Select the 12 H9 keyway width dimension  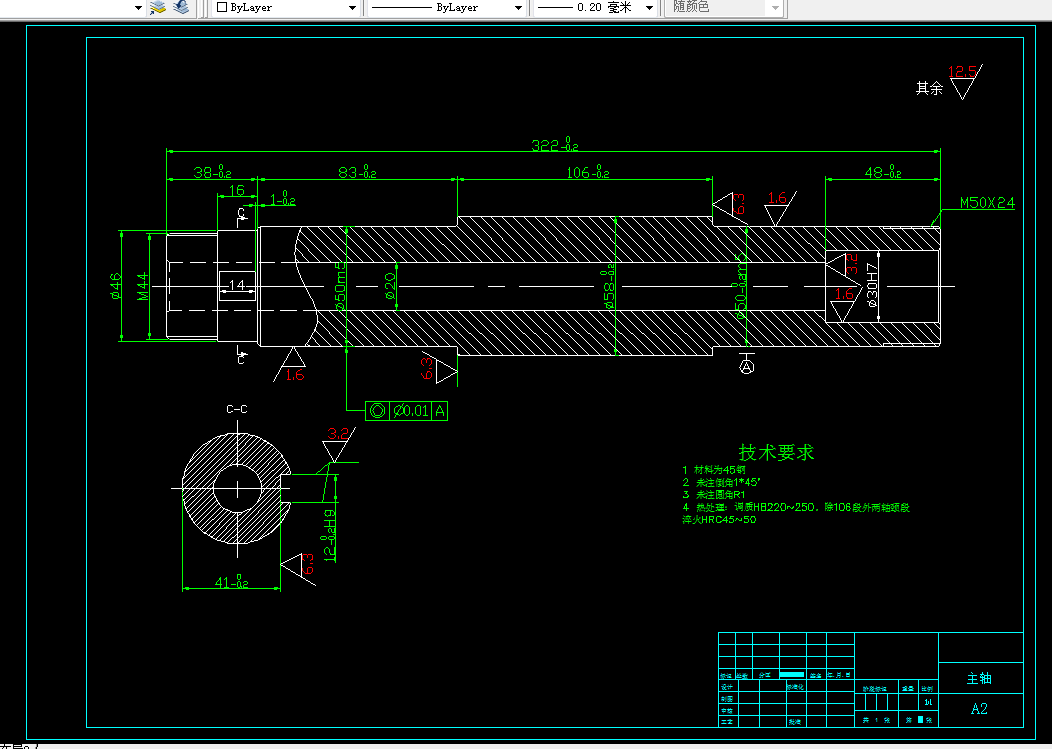pos(329,534)
